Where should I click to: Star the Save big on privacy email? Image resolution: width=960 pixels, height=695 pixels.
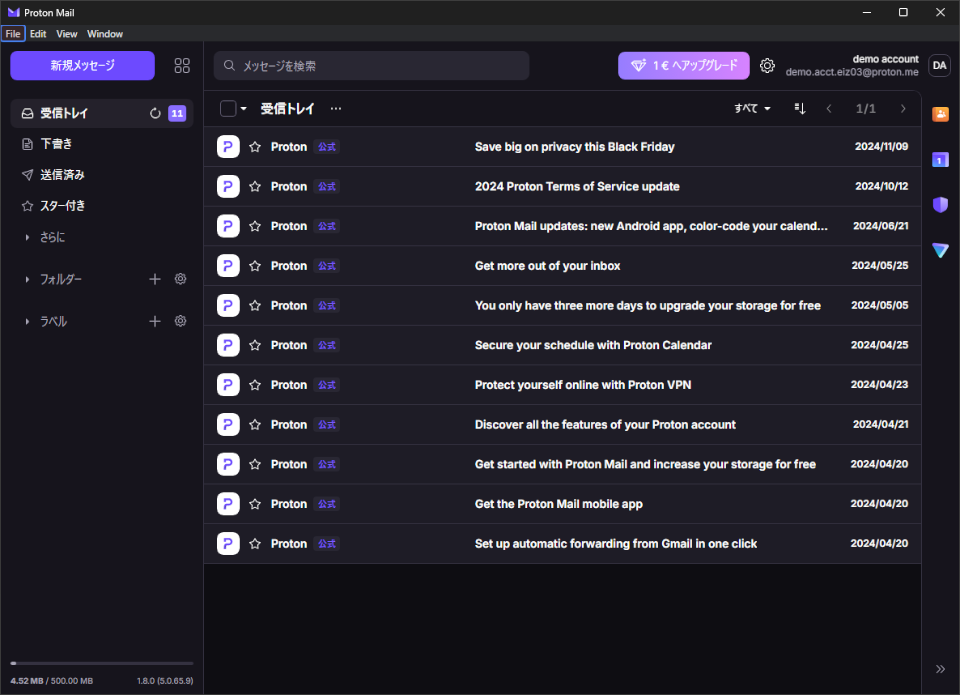pos(255,147)
